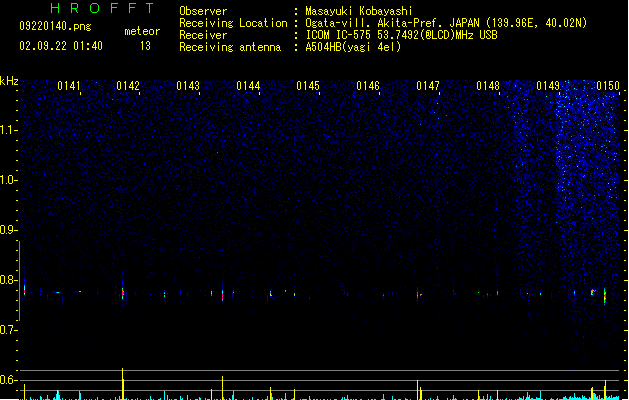Click the tallest yellow peak below 0142
This screenshot has height=400, width=629.
pos(123,384)
